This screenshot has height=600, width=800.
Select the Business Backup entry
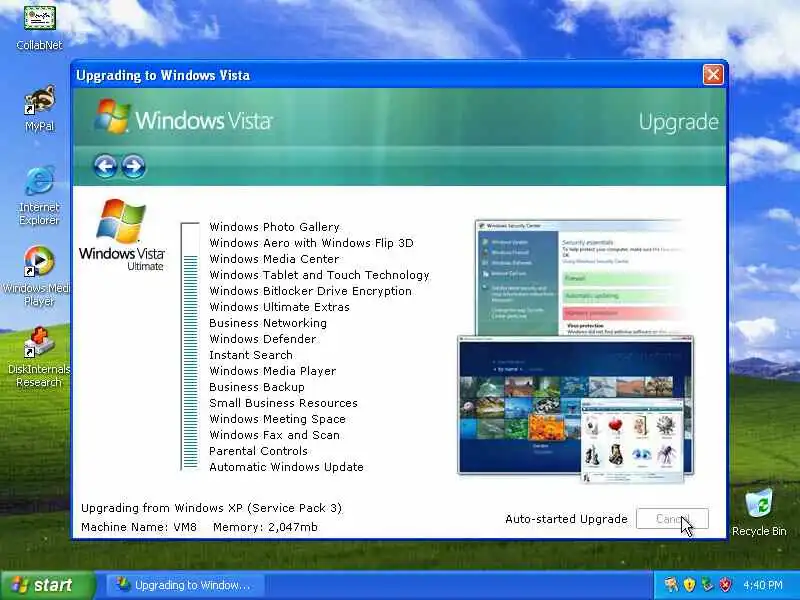257,387
